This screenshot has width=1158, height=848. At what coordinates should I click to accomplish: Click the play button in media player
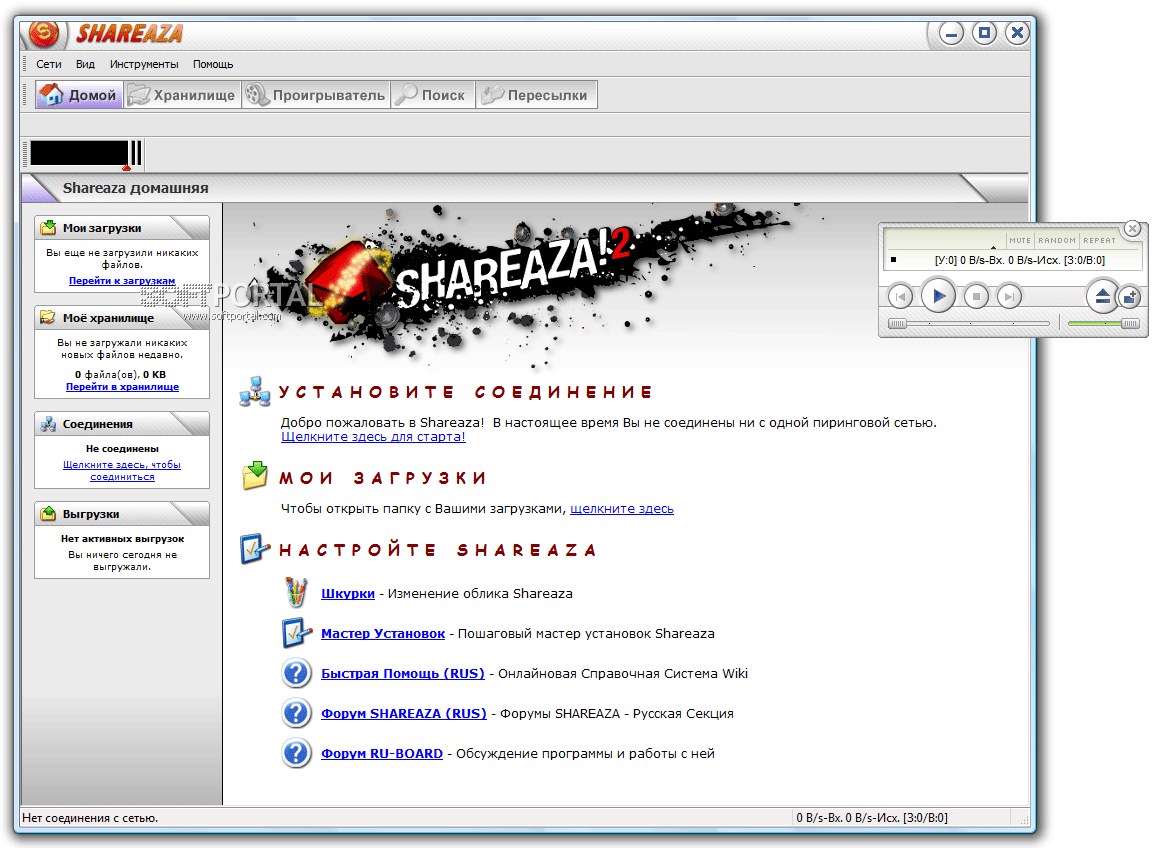[939, 296]
